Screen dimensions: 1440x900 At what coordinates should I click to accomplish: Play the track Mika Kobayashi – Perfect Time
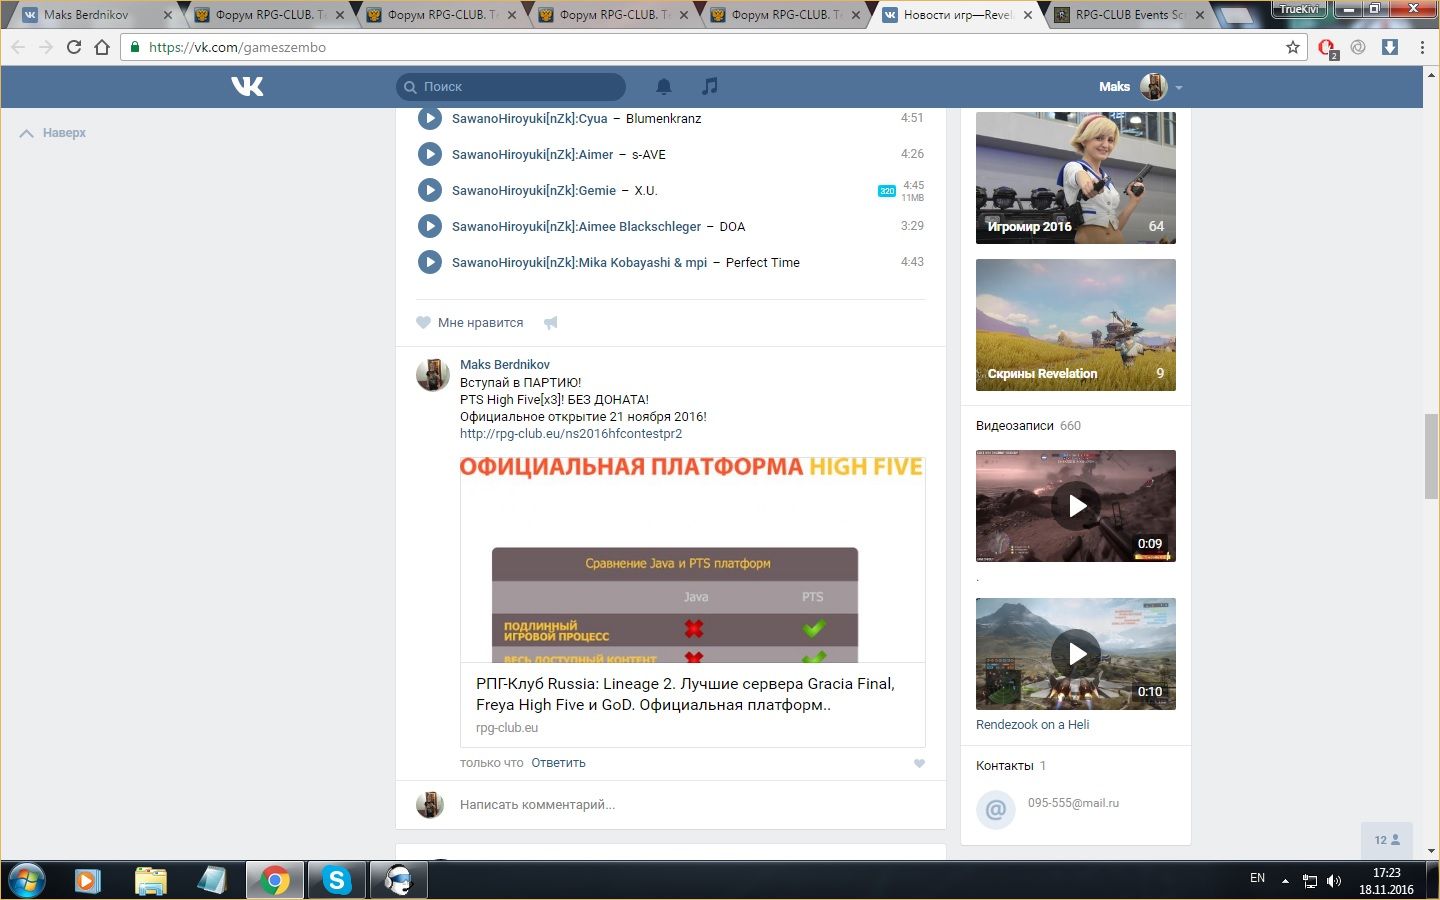coord(429,262)
